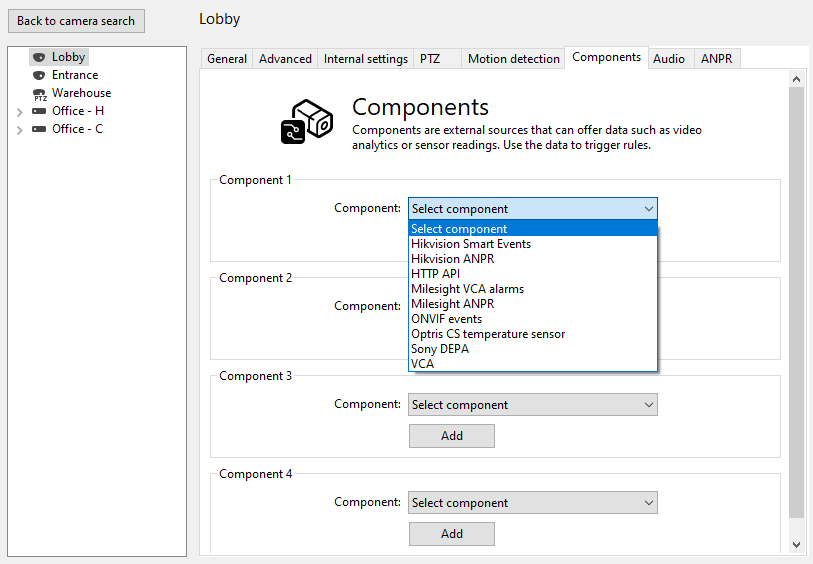Open the Motion detection tab
The height and width of the screenshot is (564, 813).
[513, 59]
